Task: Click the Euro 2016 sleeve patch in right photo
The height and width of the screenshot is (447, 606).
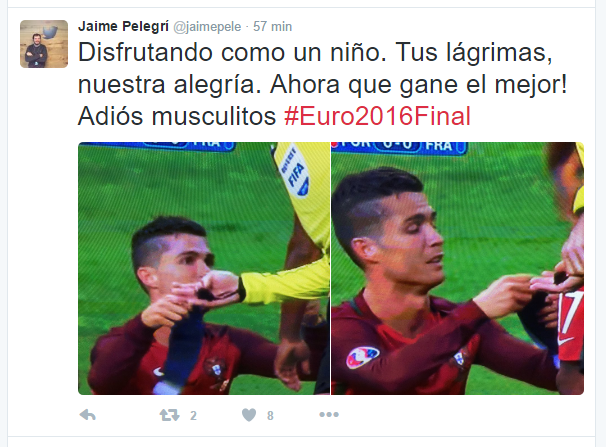Action: tap(363, 357)
